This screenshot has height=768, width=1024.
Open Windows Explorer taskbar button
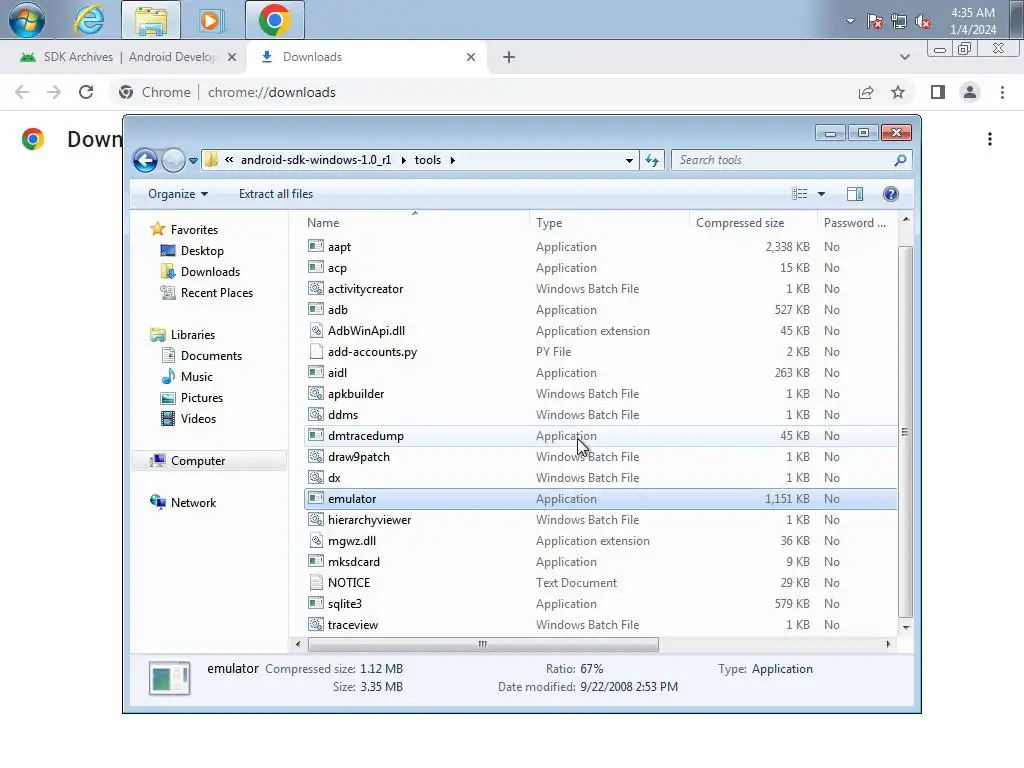151,20
